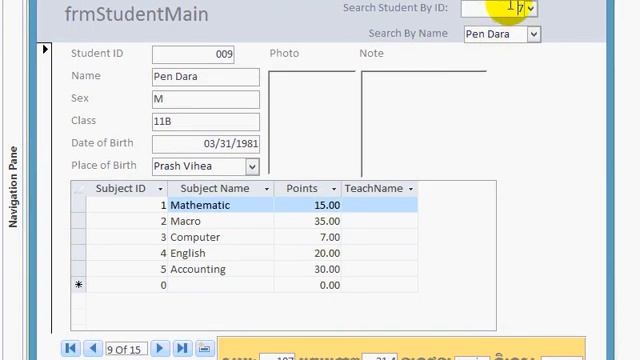The height and width of the screenshot is (360, 640).
Task: Open TeachName column filter arrow
Action: pos(411,189)
